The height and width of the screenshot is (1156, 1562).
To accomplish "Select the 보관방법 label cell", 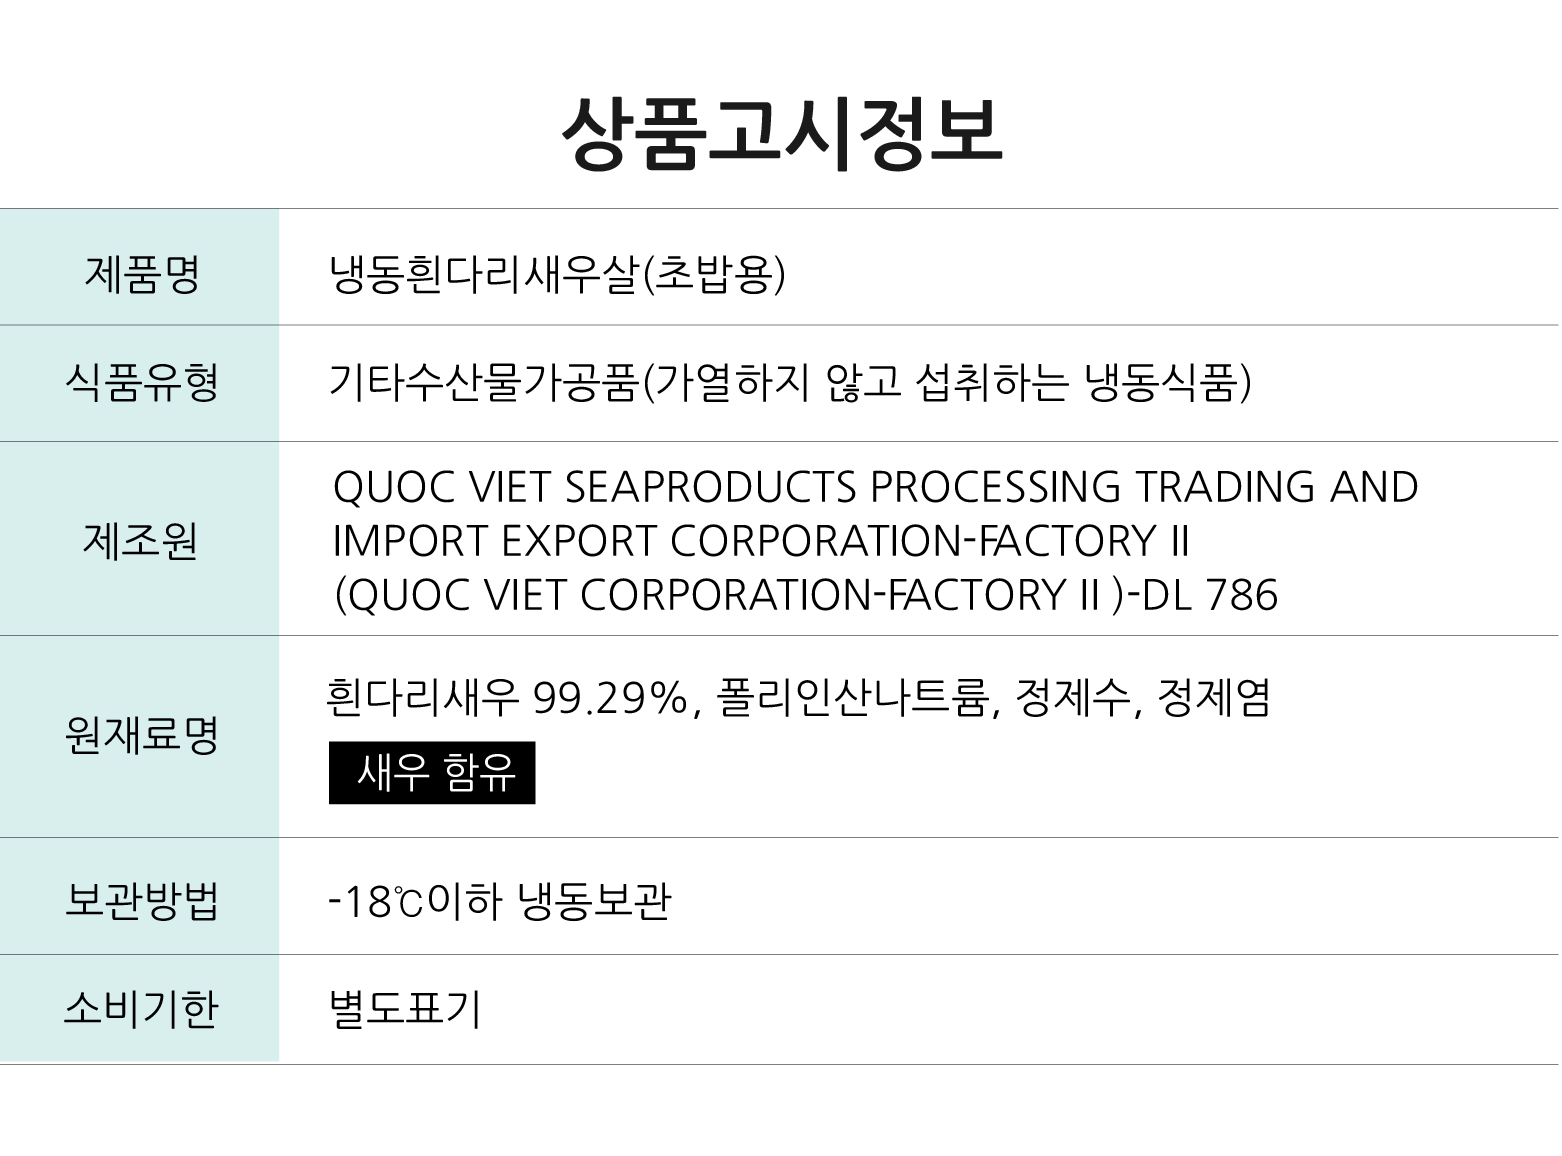I will pyautogui.click(x=139, y=897).
